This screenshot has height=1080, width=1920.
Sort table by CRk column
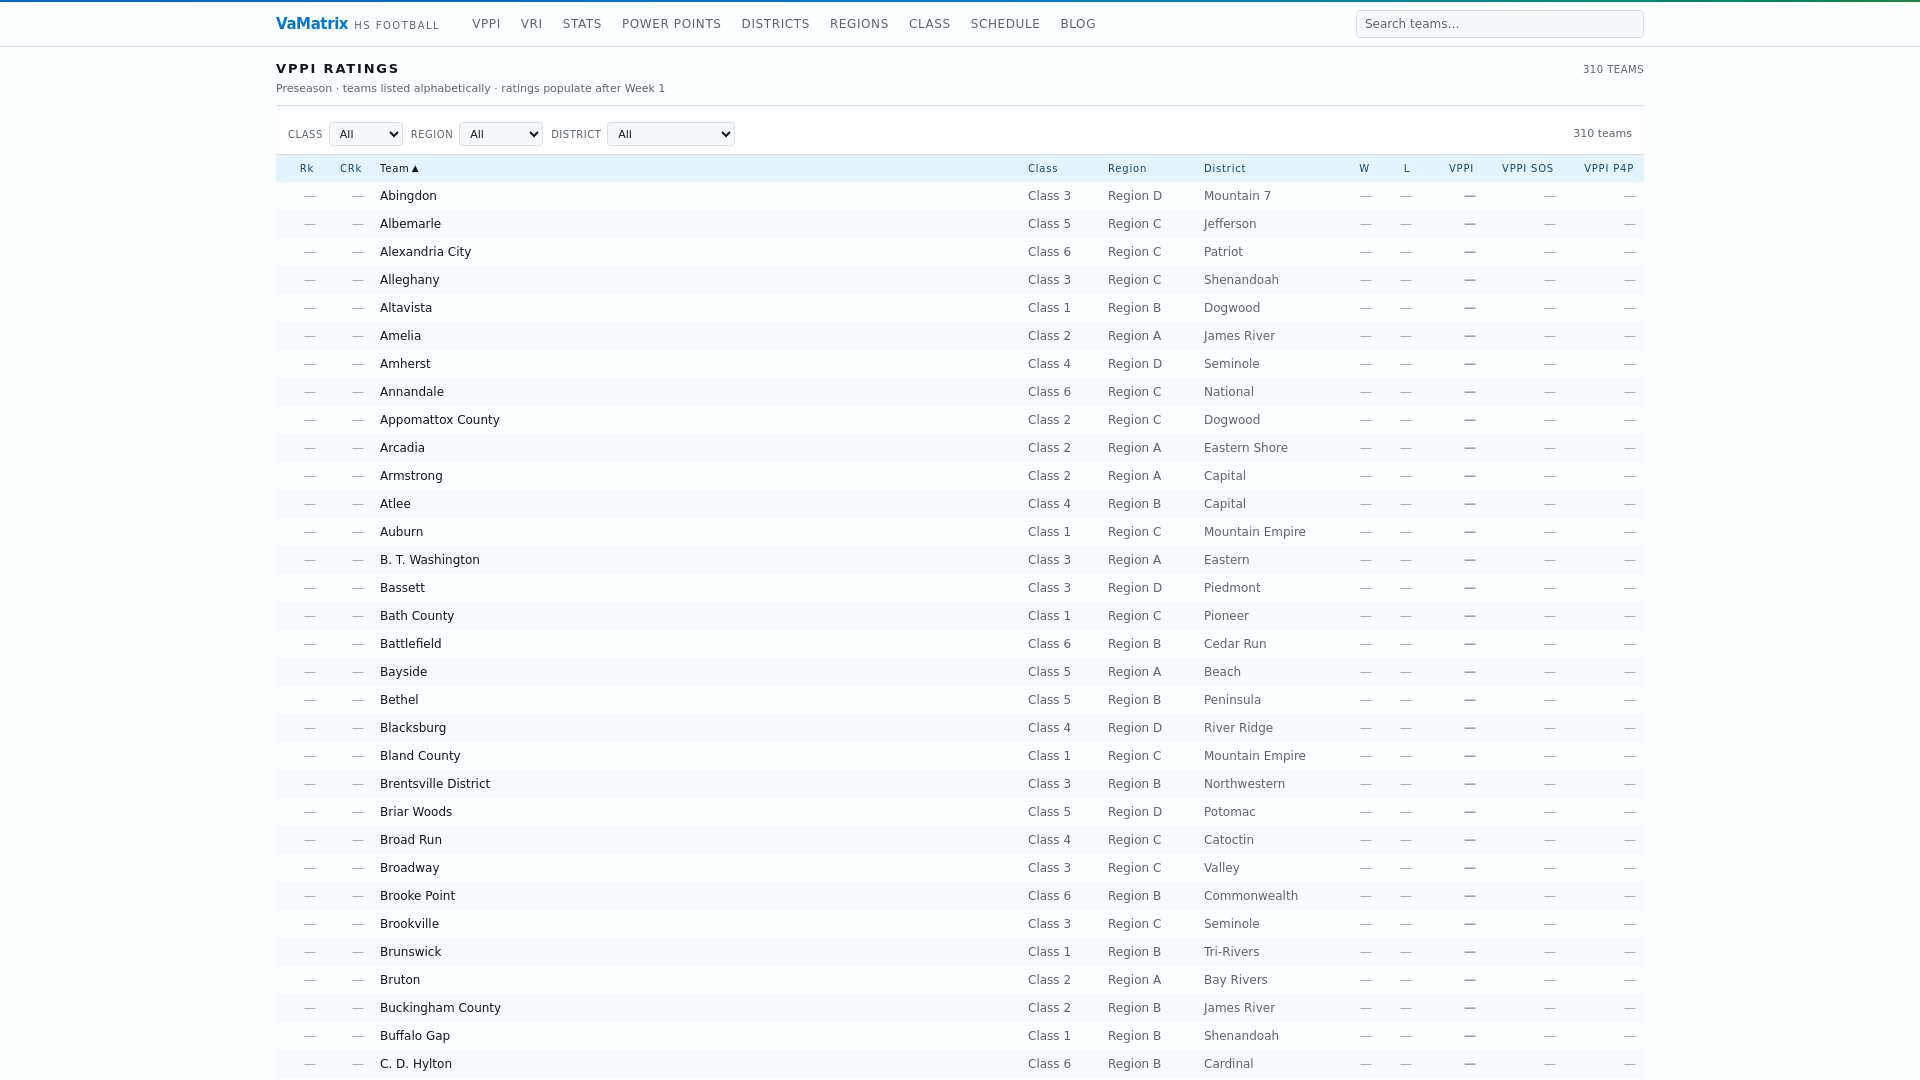click(x=350, y=169)
